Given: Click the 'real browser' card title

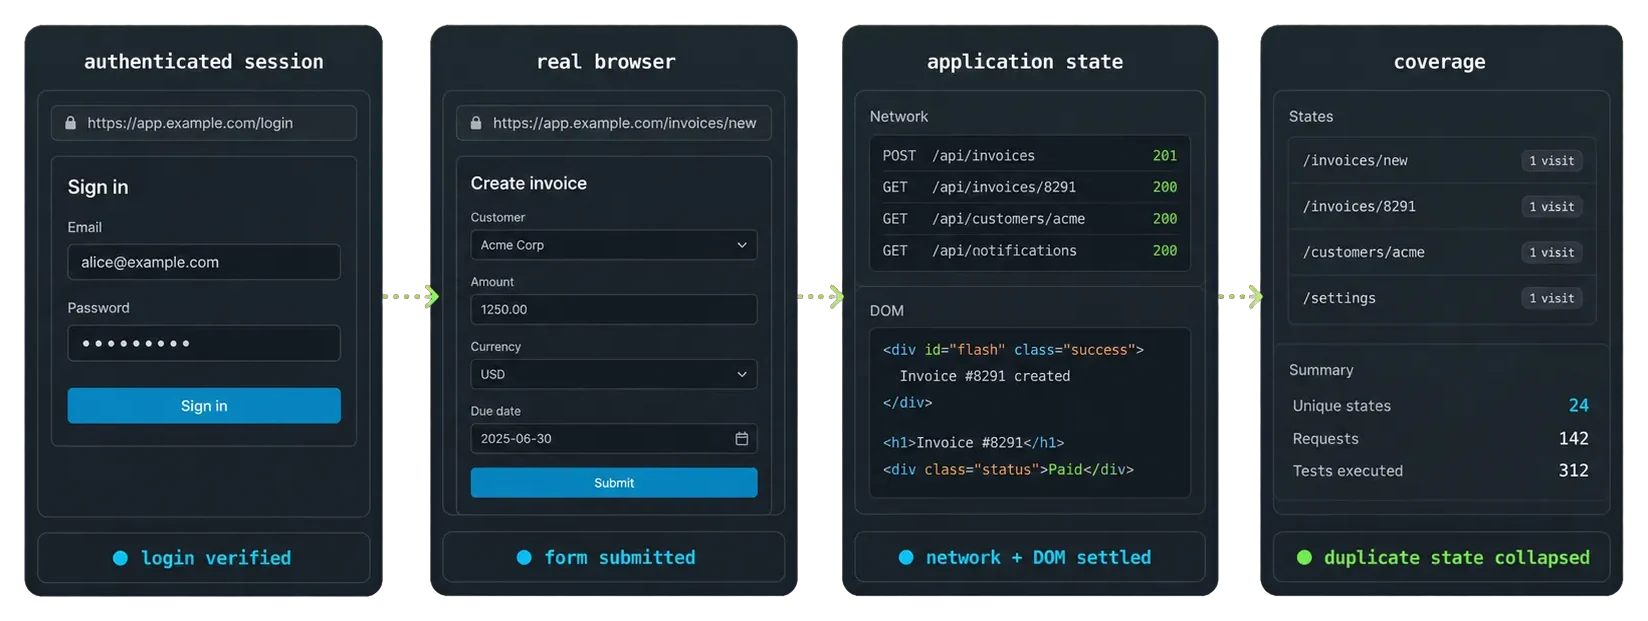Looking at the screenshot, I should (x=606, y=62).
